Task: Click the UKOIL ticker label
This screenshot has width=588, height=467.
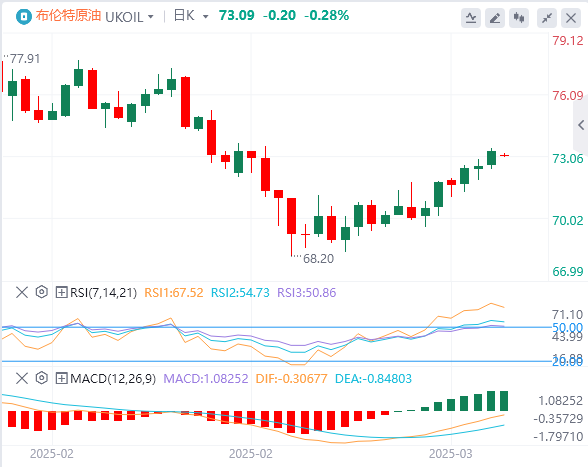Action: [124, 17]
